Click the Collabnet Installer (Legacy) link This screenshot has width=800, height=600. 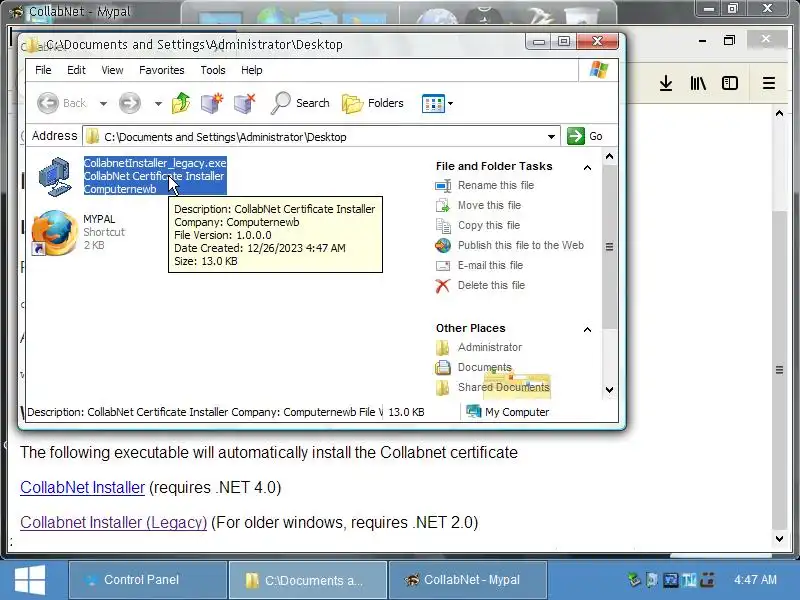[x=113, y=522]
